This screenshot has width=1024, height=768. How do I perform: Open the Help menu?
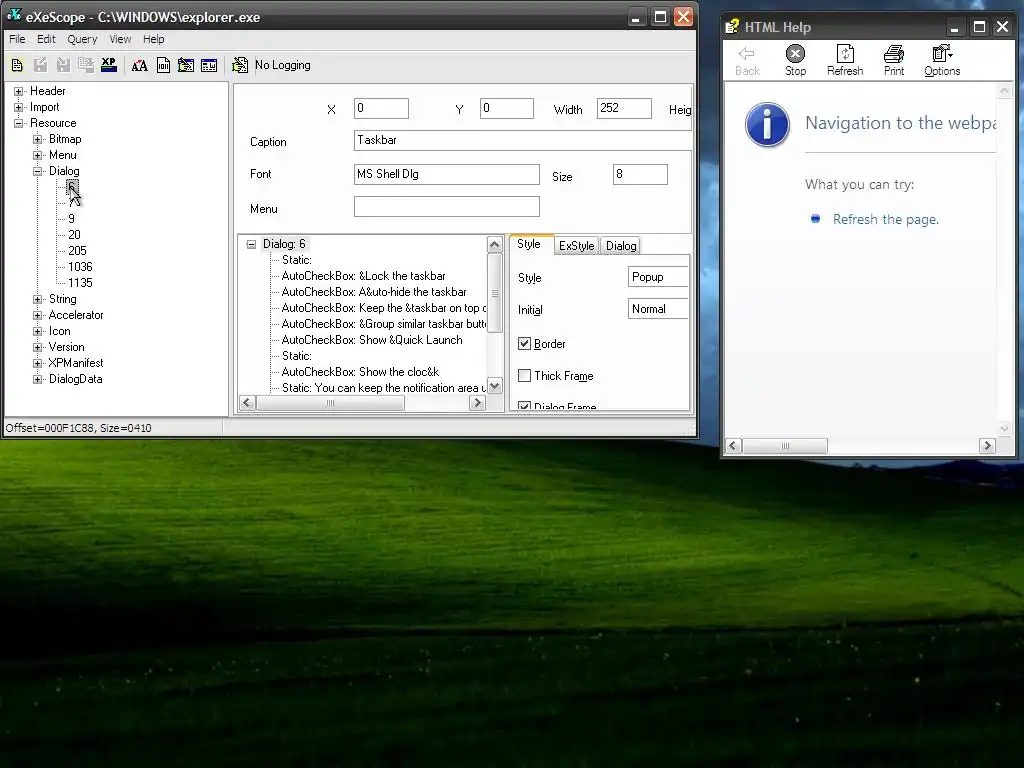point(154,39)
